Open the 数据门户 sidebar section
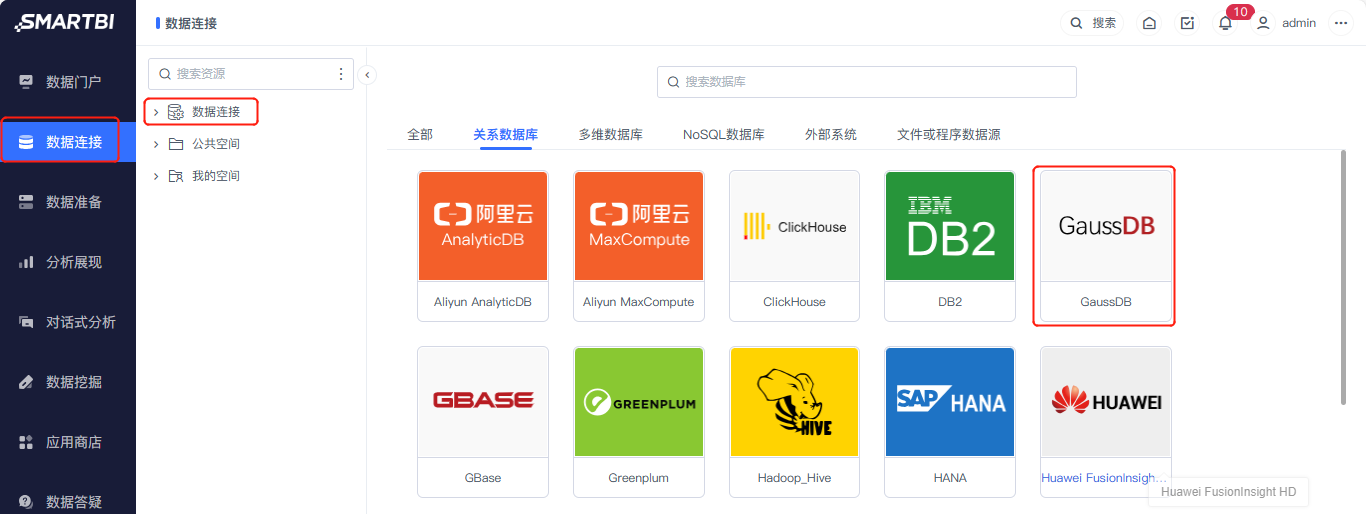 point(68,82)
